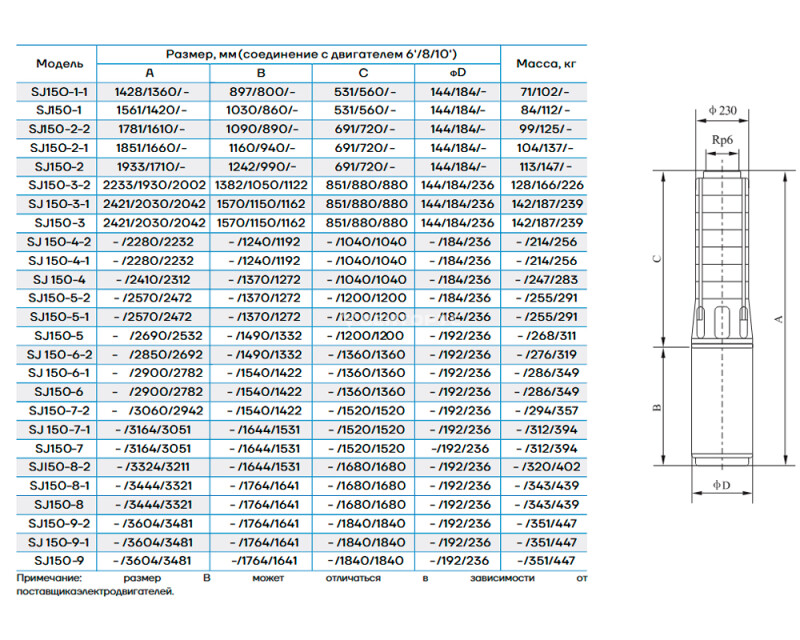Image resolution: width=800 pixels, height=640 pixels.
Task: Select model name SJ150-9-2
Action: click(59, 524)
